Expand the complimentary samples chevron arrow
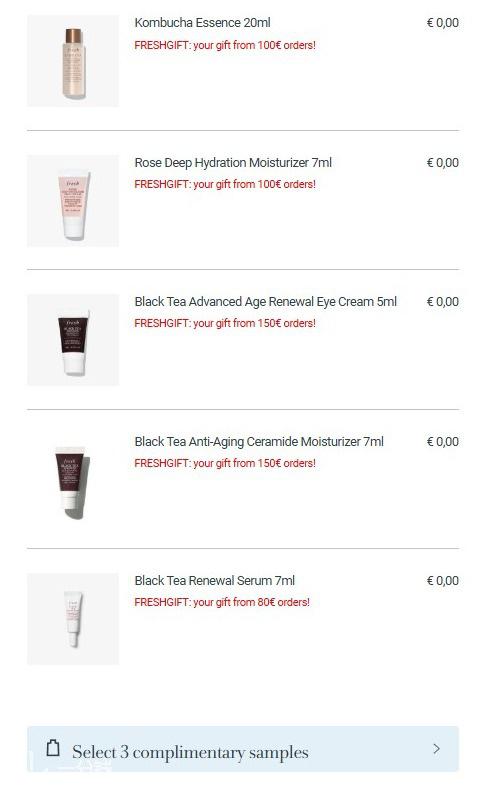This screenshot has width=493, height=791. tap(436, 749)
